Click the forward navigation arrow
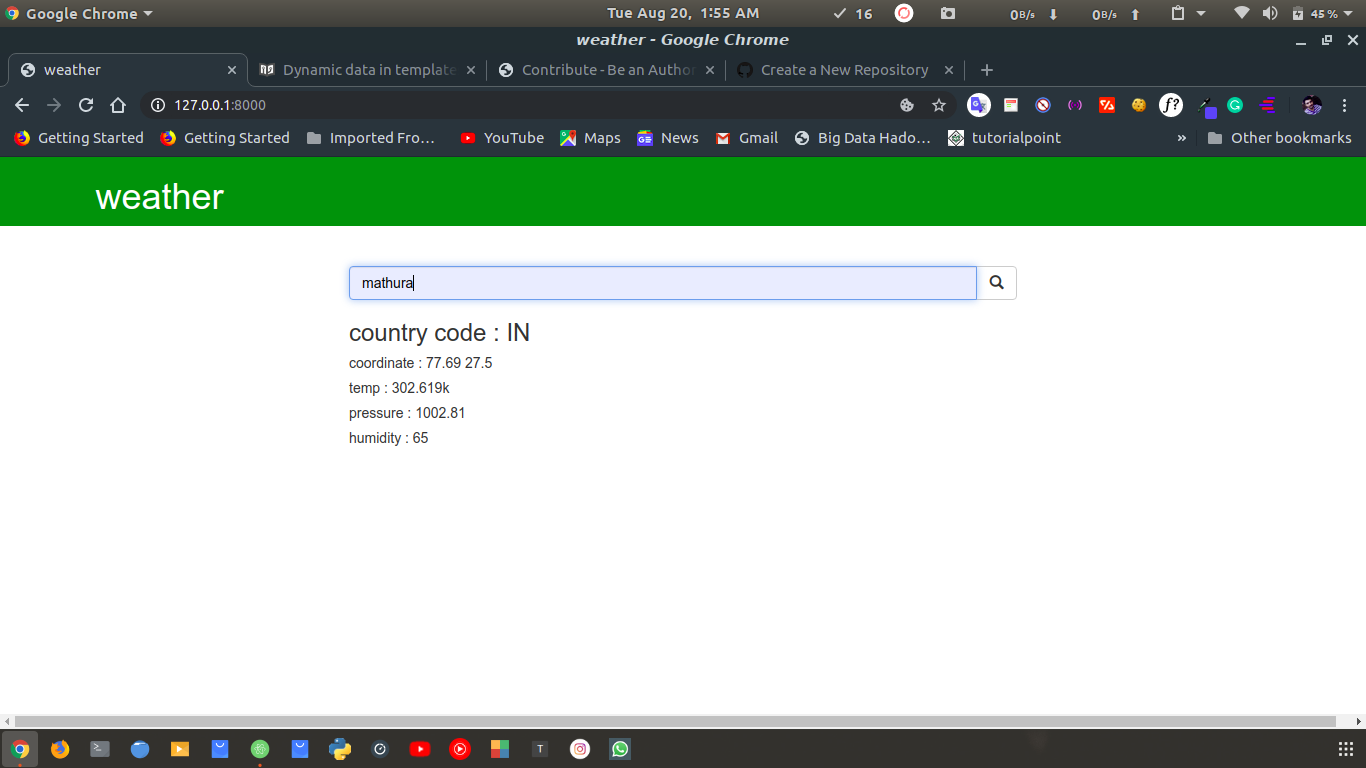 click(54, 105)
